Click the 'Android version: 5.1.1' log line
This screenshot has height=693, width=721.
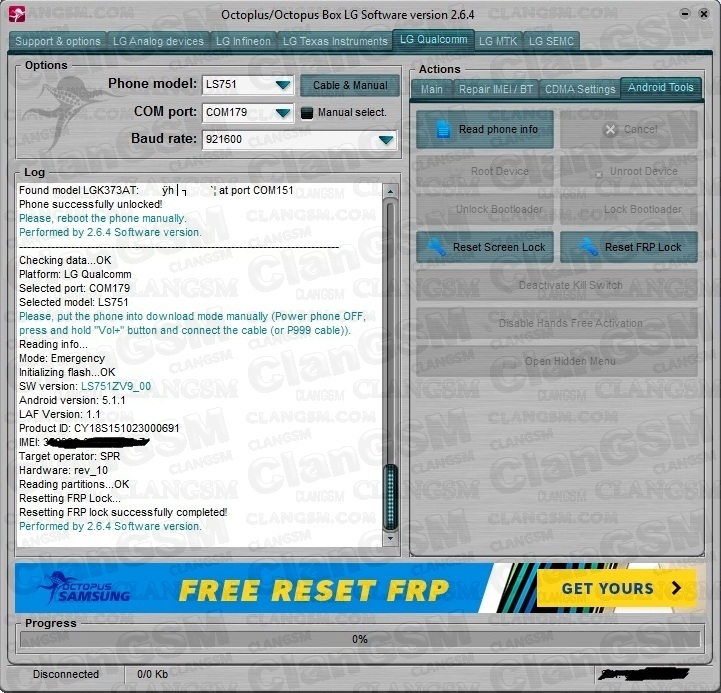tap(72, 400)
